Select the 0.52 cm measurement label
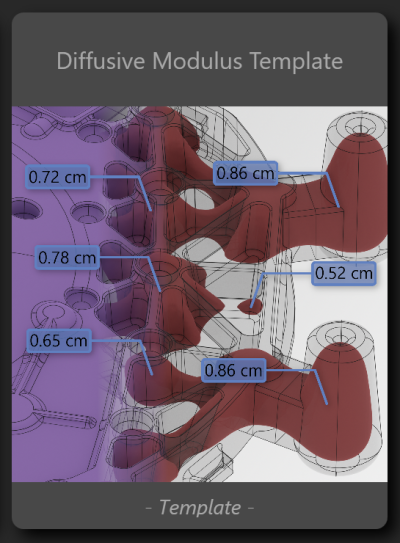The width and height of the screenshot is (400, 543). (344, 273)
